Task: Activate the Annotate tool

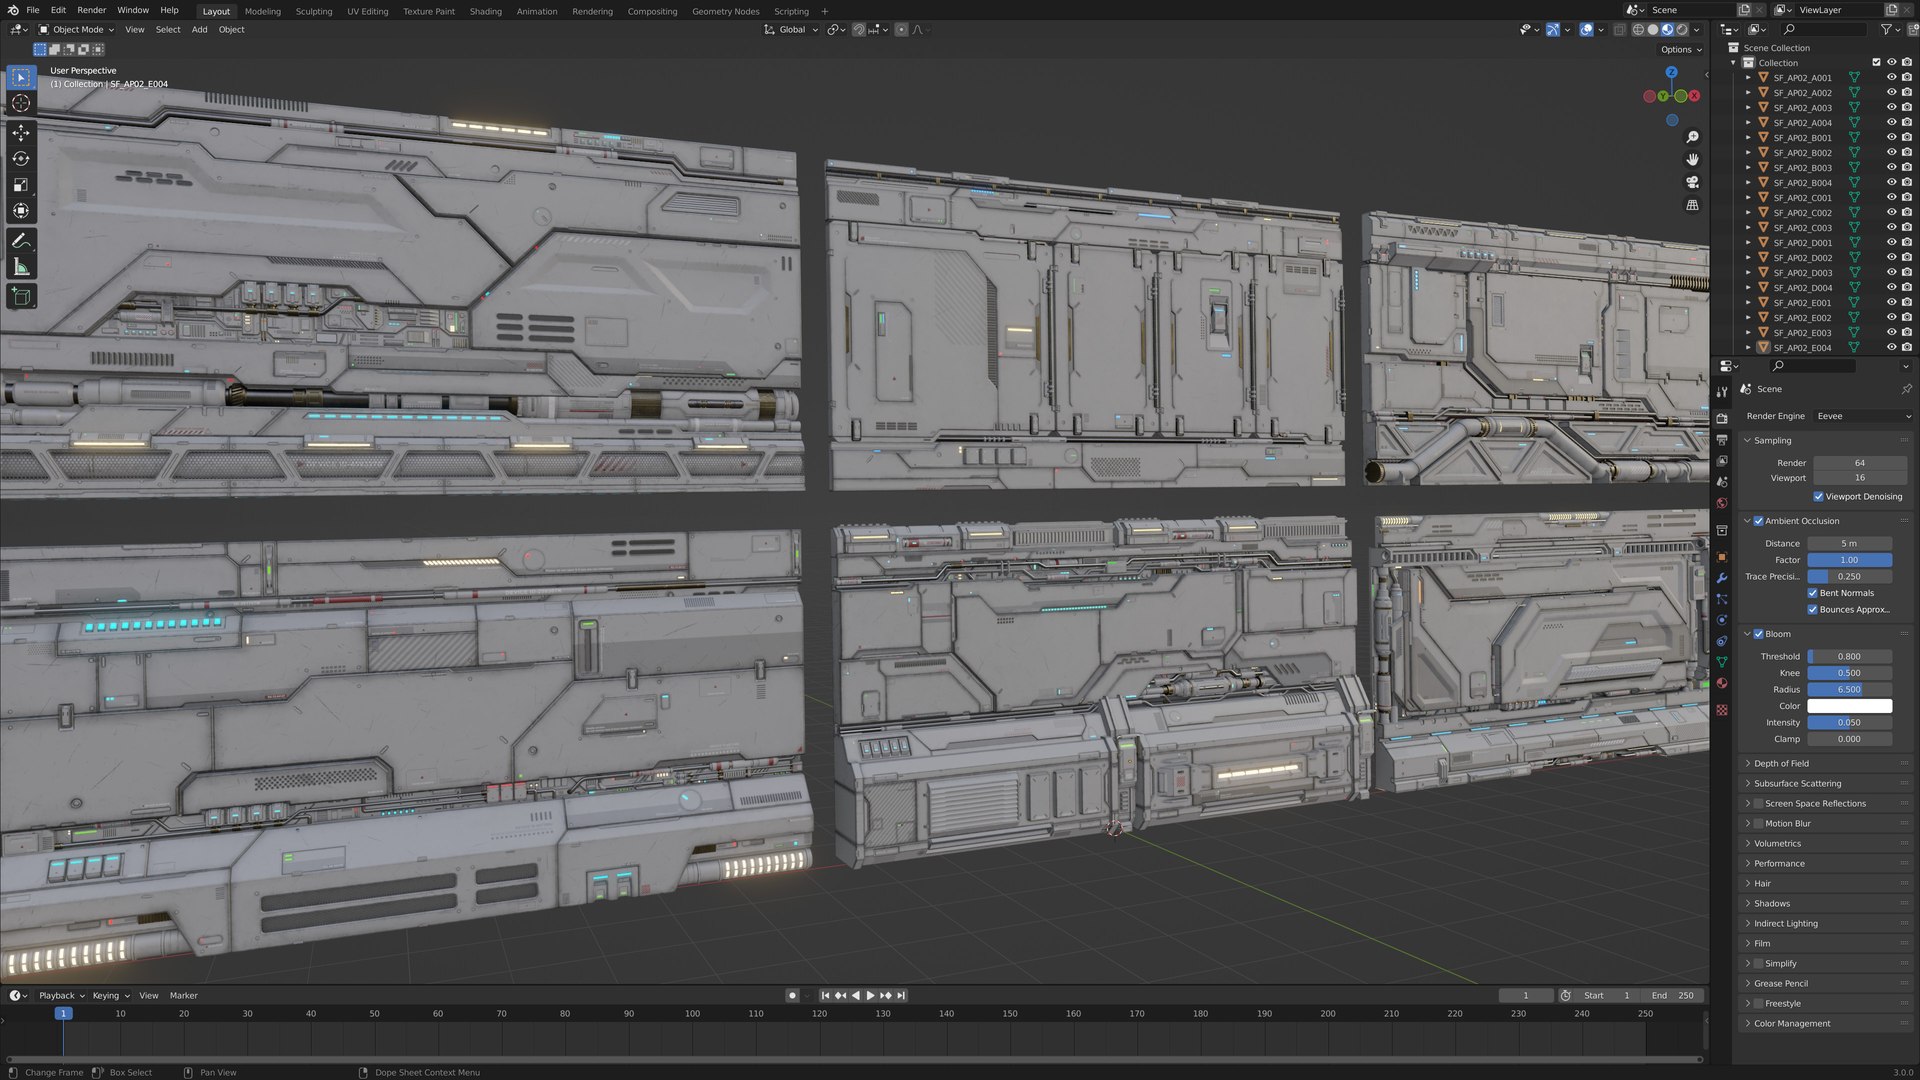Action: click(21, 241)
